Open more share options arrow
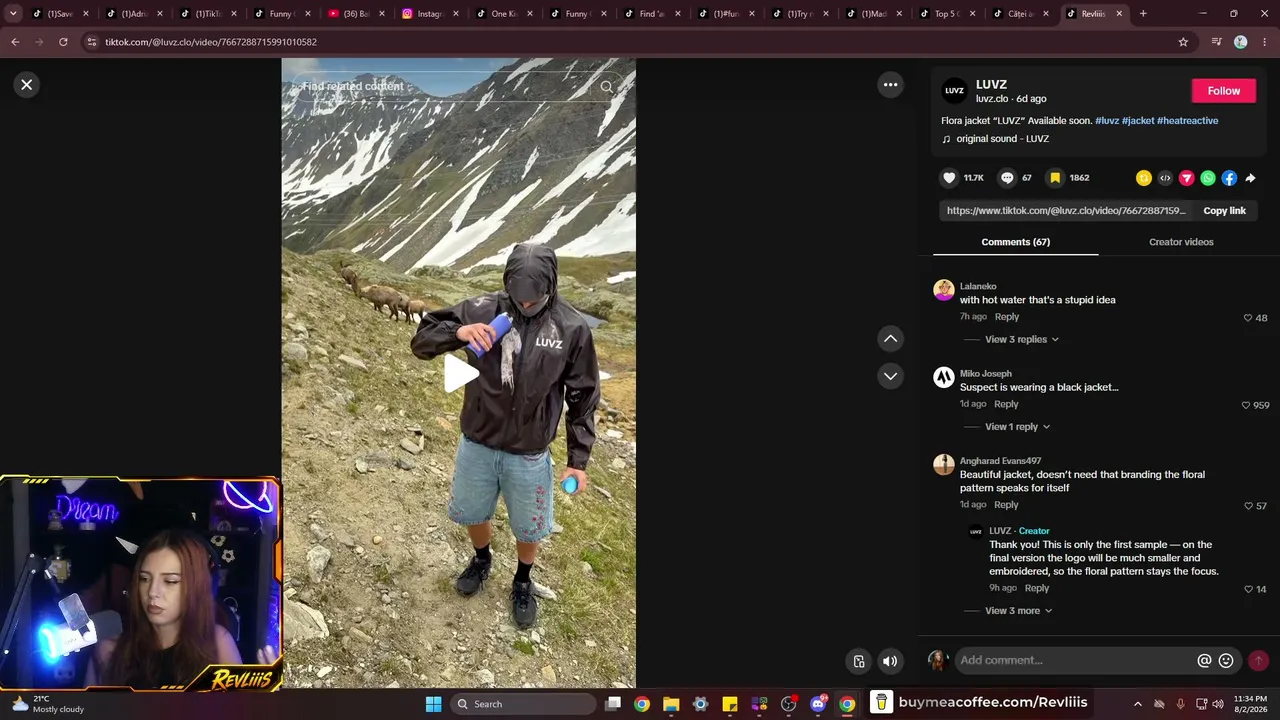This screenshot has width=1280, height=720. (x=1250, y=178)
